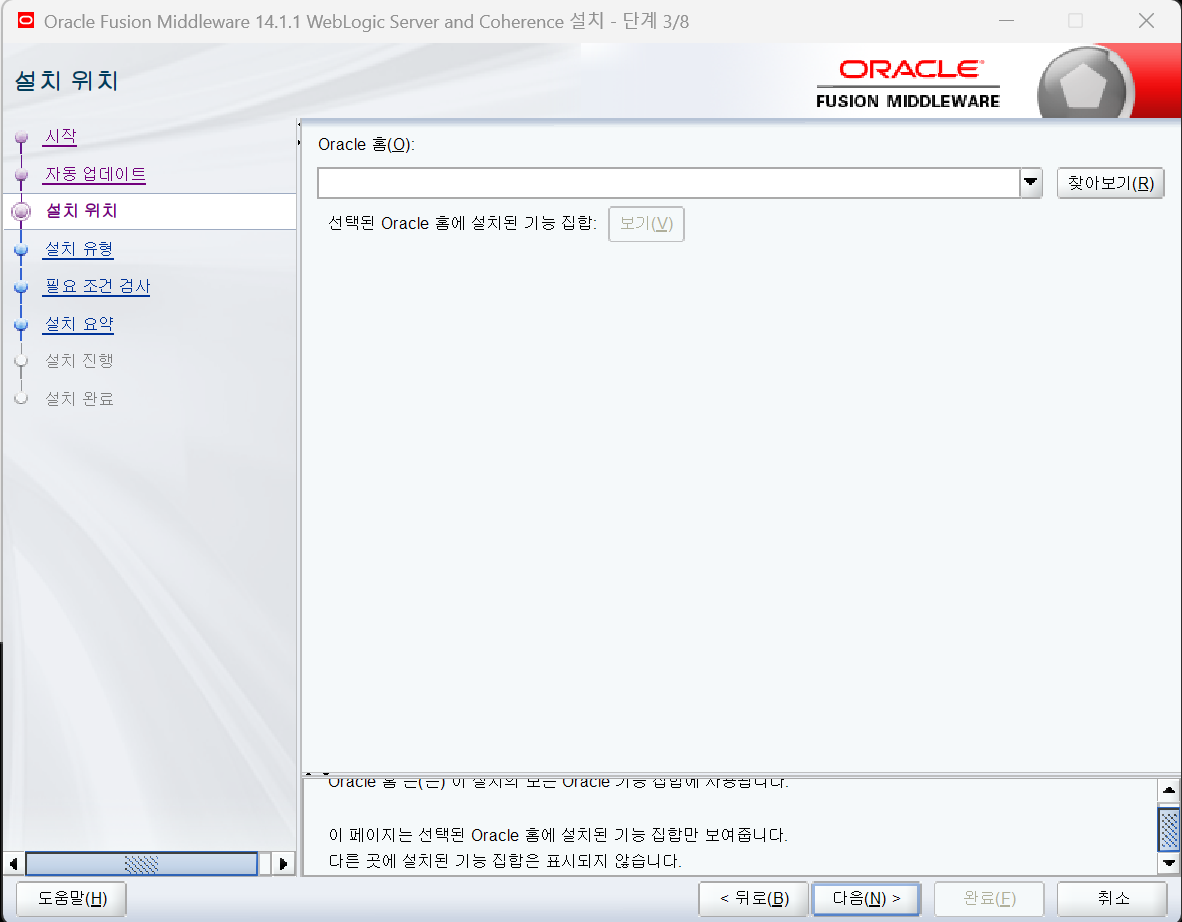The image size is (1182, 922).
Task: Open the 시작 step link
Action: (x=60, y=136)
